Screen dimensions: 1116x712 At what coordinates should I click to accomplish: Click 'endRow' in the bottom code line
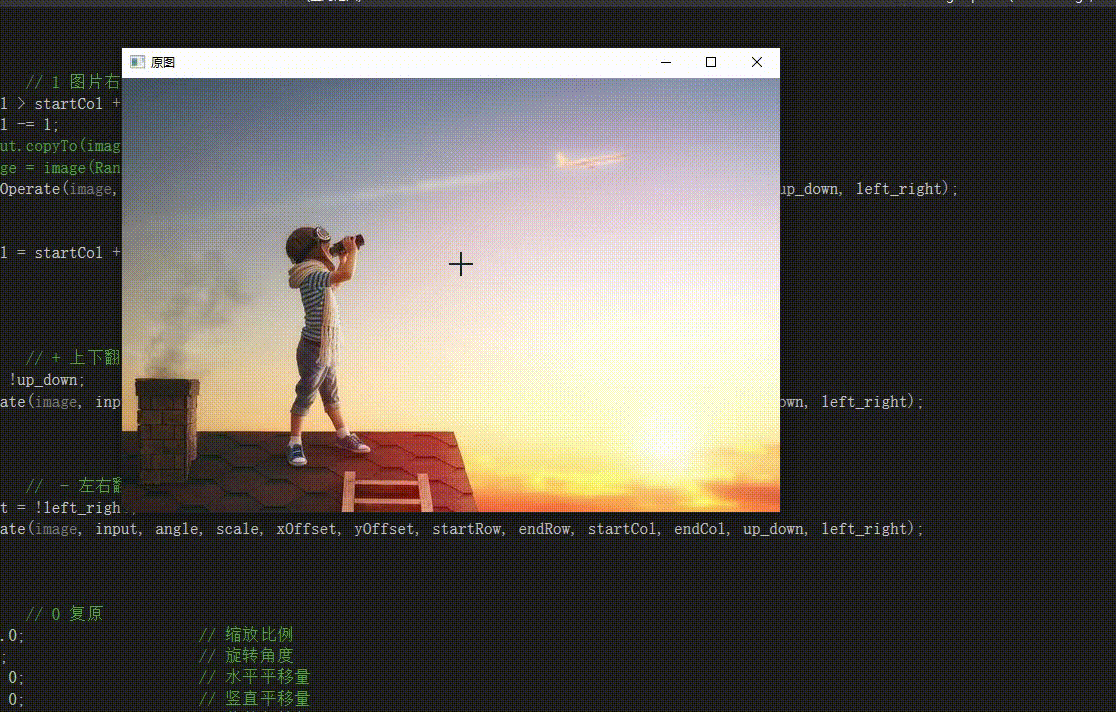point(544,529)
